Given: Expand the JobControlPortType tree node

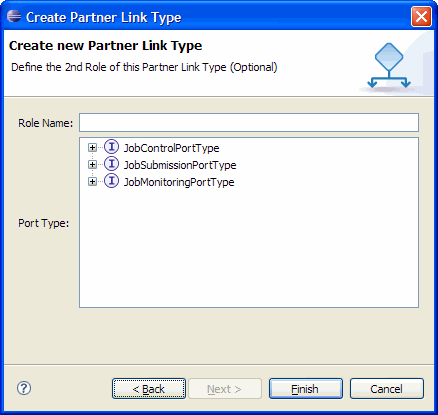Looking at the screenshot, I should 92,147.
